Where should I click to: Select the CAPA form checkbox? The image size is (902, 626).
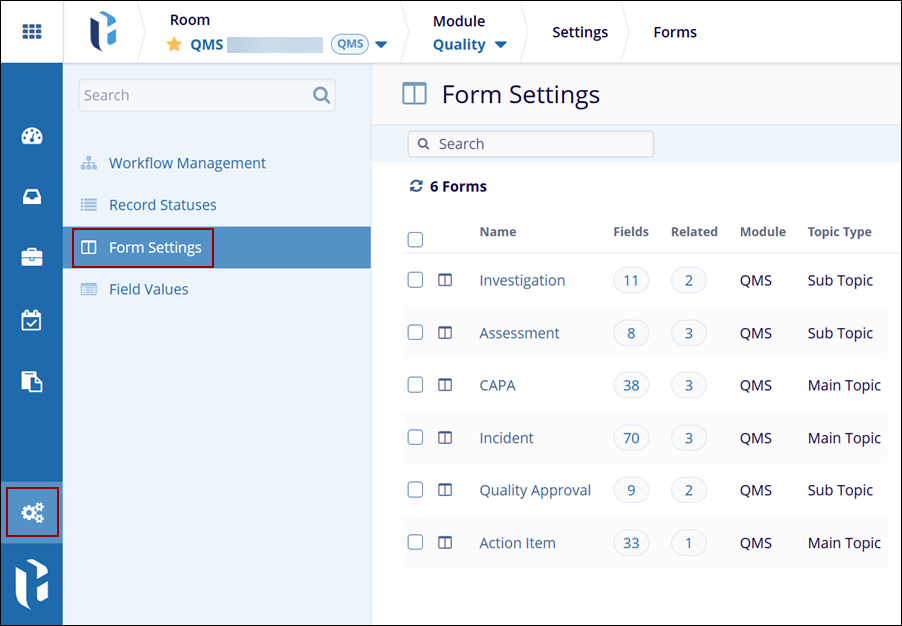tap(415, 385)
